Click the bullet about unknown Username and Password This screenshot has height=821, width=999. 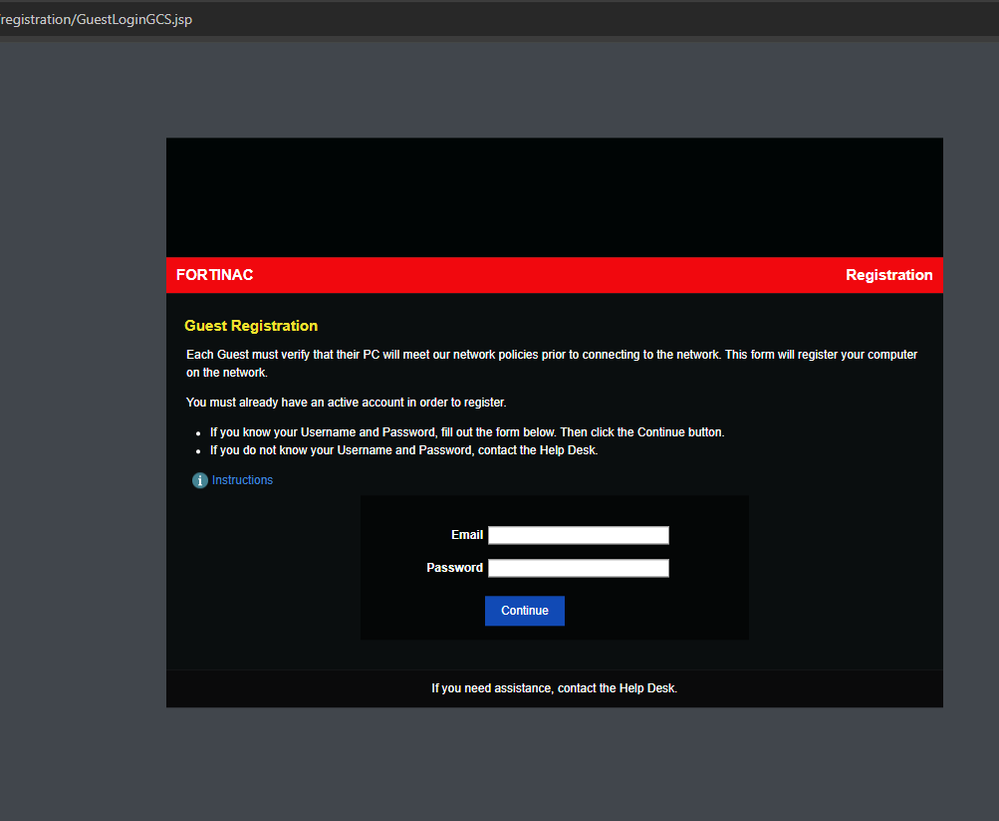404,450
